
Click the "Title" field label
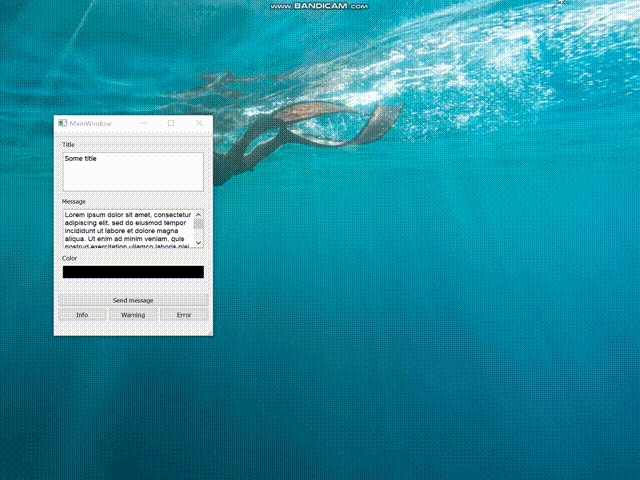click(68, 145)
